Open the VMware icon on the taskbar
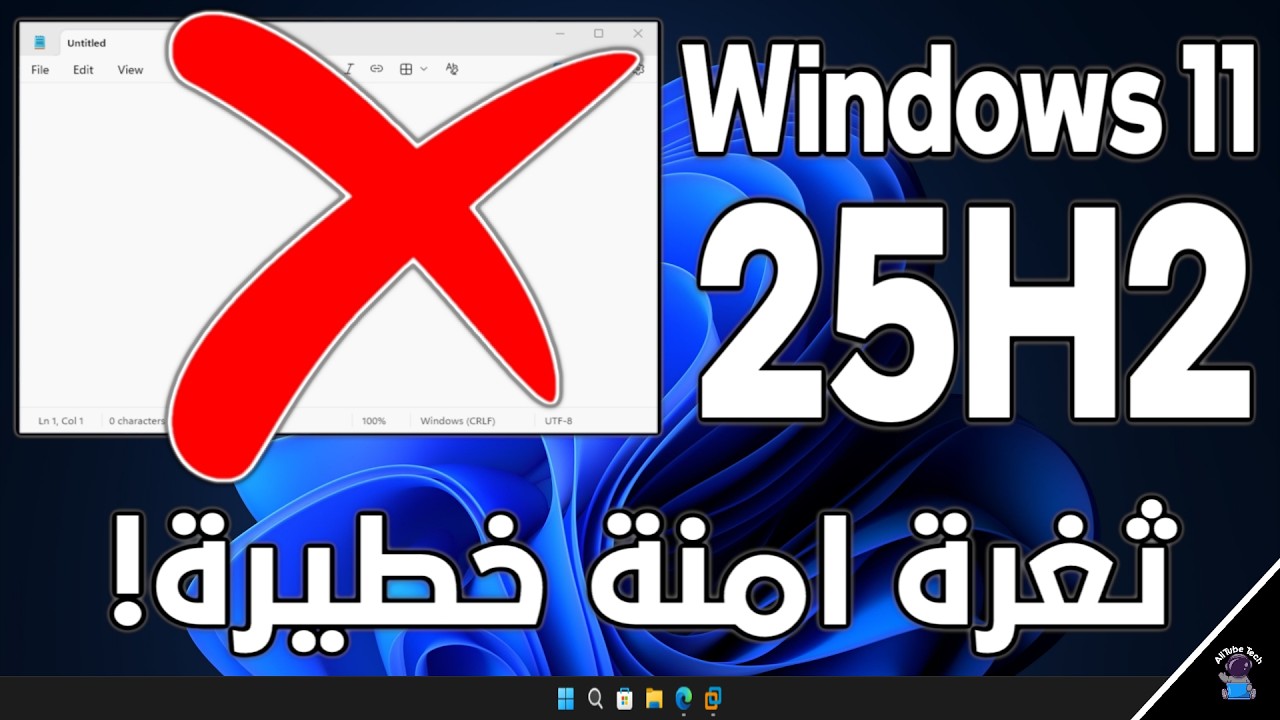The image size is (1280, 720). 713,698
